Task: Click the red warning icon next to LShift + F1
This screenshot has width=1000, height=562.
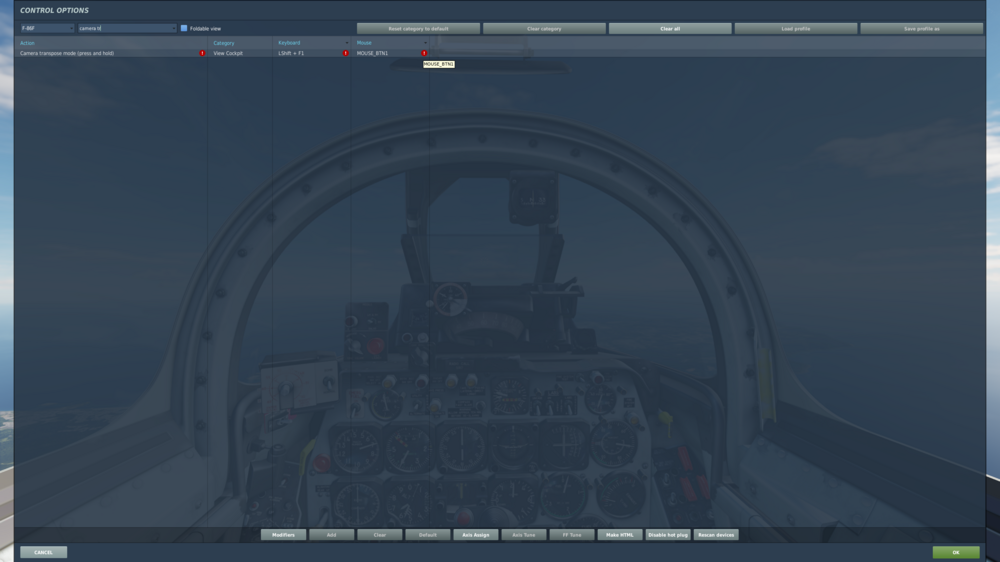Action: (346, 54)
